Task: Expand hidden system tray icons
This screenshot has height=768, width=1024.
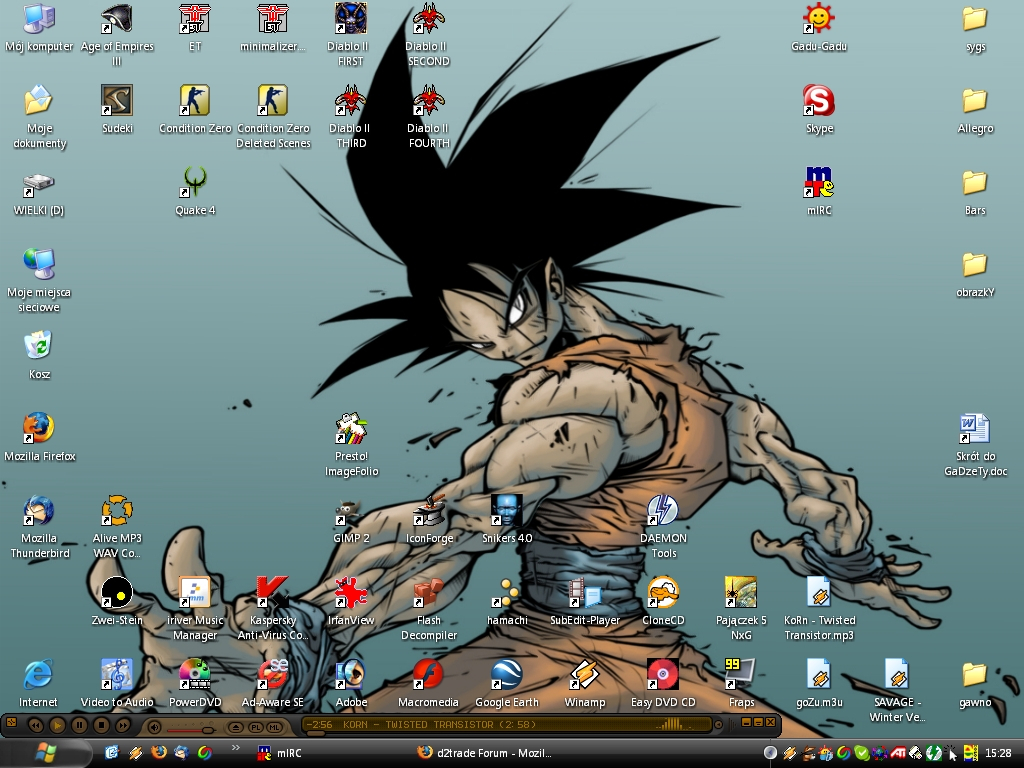Action: click(x=770, y=753)
